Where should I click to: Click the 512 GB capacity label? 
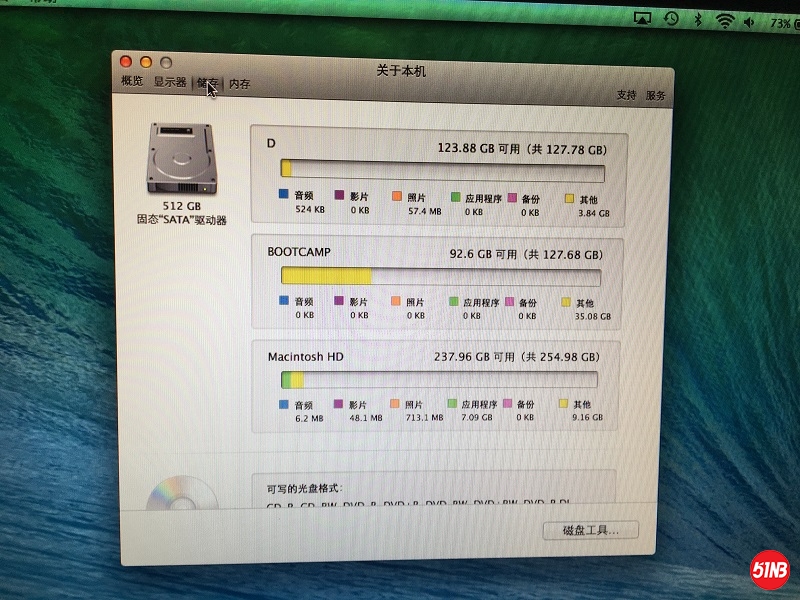(182, 206)
